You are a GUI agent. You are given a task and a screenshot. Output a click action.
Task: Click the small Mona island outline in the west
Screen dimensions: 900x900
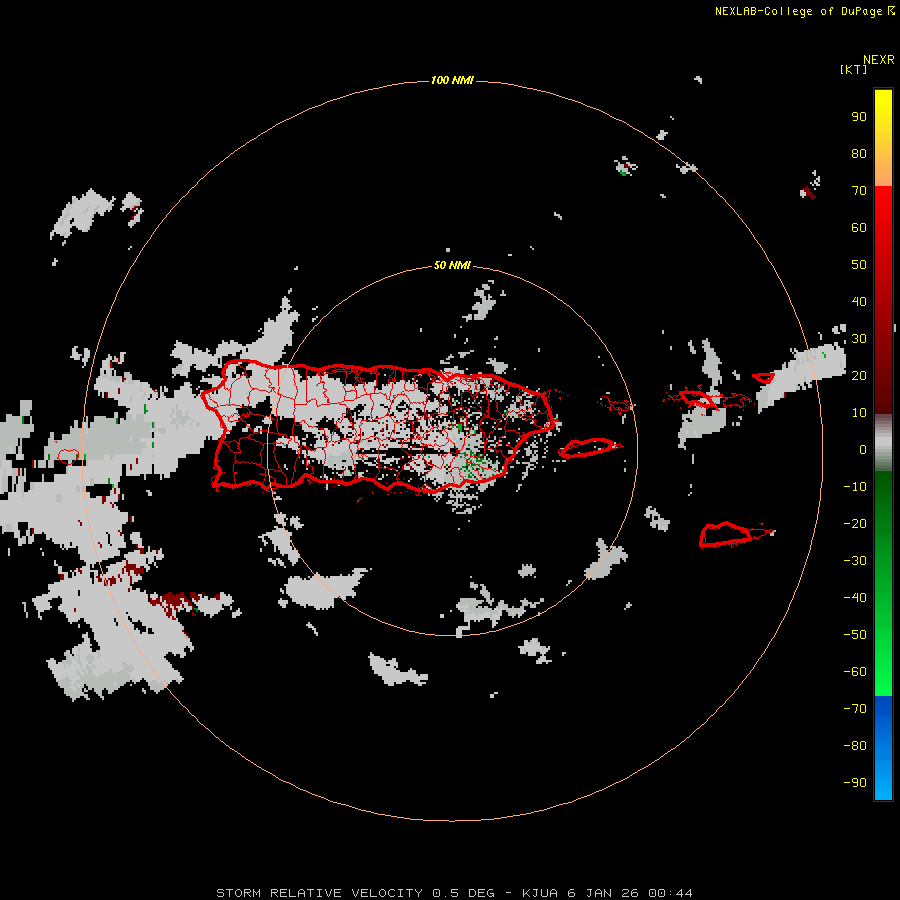(68, 457)
